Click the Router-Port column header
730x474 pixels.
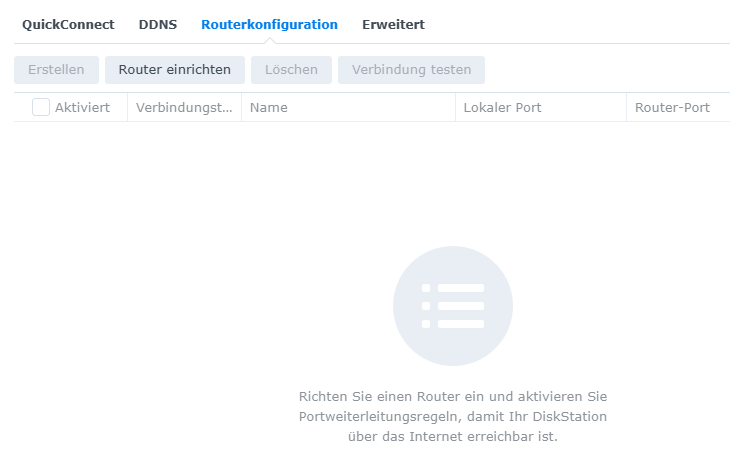[672, 107]
